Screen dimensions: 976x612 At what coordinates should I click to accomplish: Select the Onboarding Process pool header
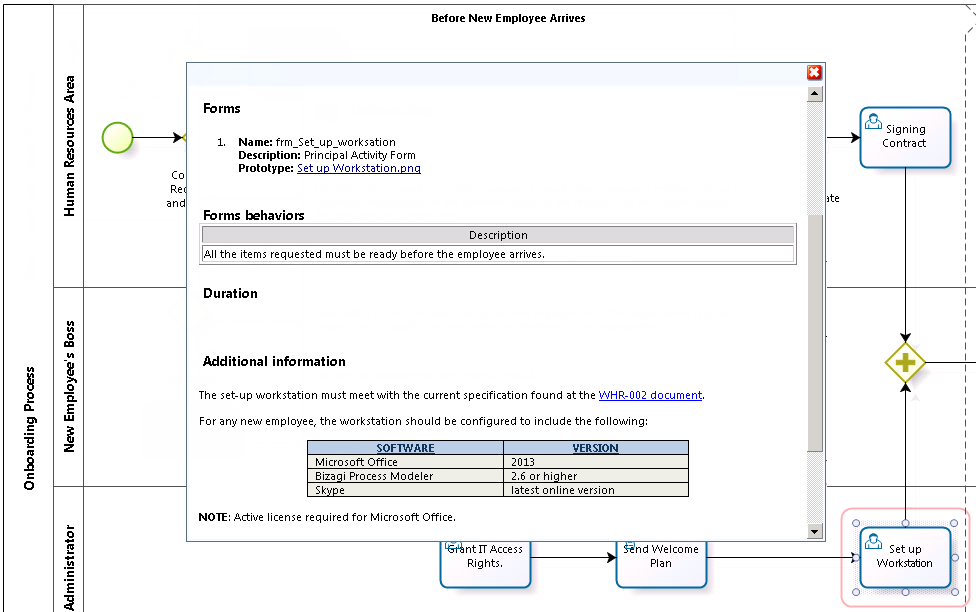tap(29, 308)
